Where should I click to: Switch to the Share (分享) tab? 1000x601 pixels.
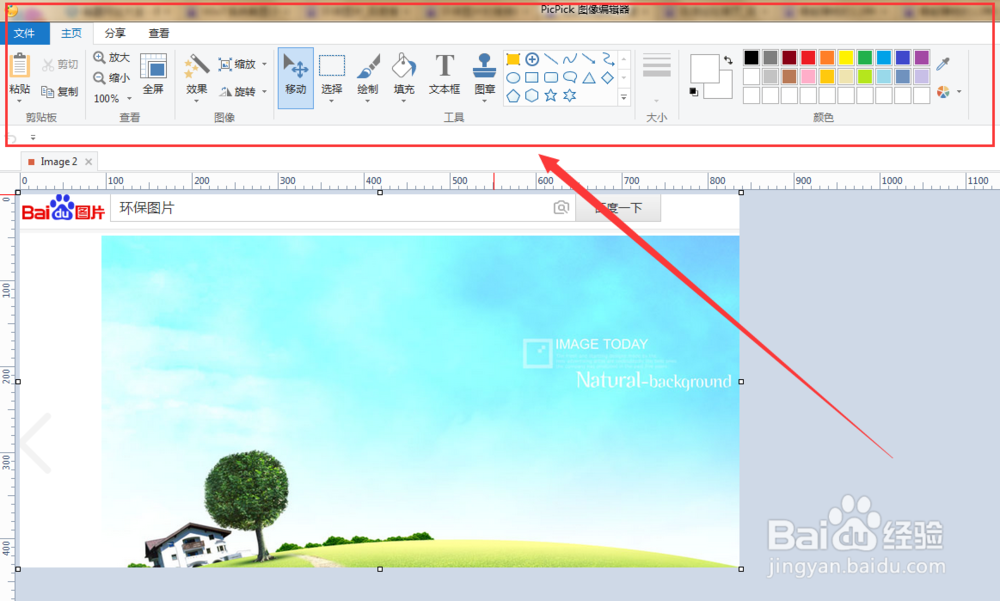pos(115,33)
